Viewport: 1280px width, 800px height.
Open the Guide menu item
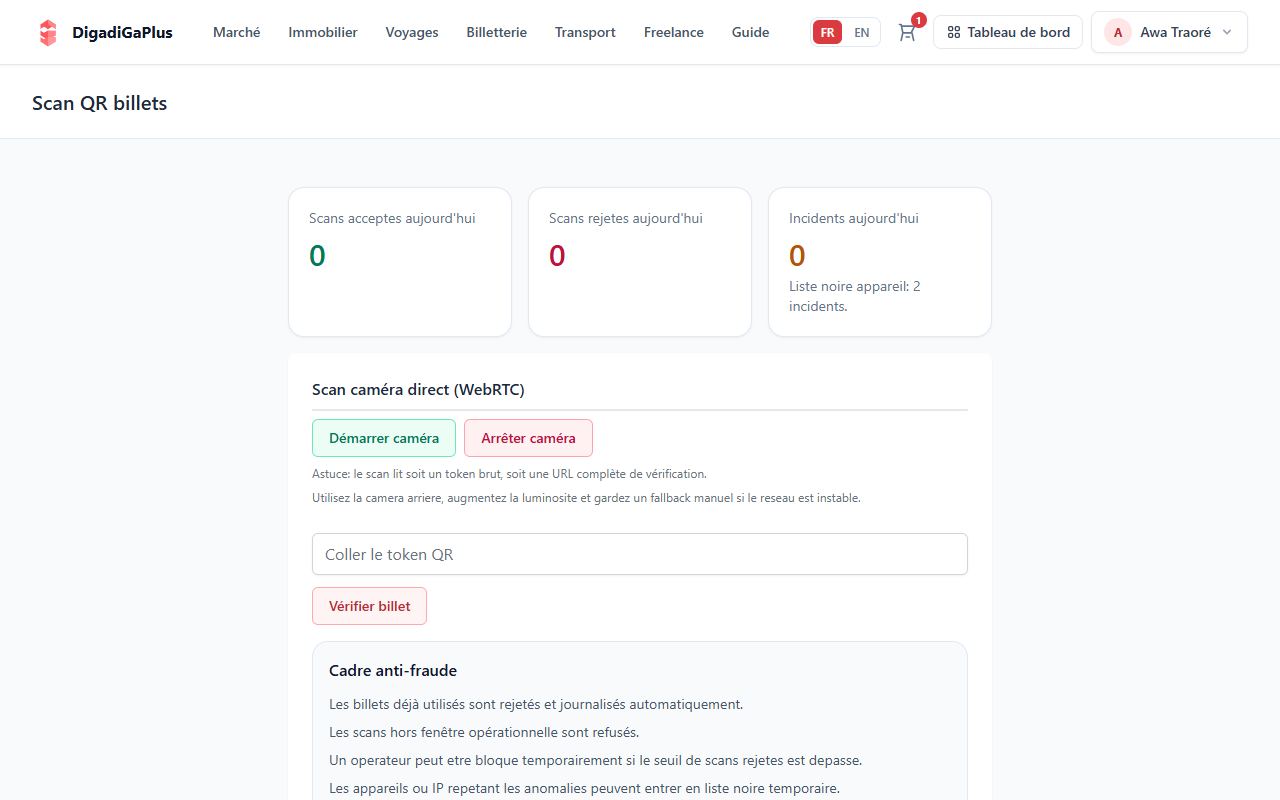(751, 32)
